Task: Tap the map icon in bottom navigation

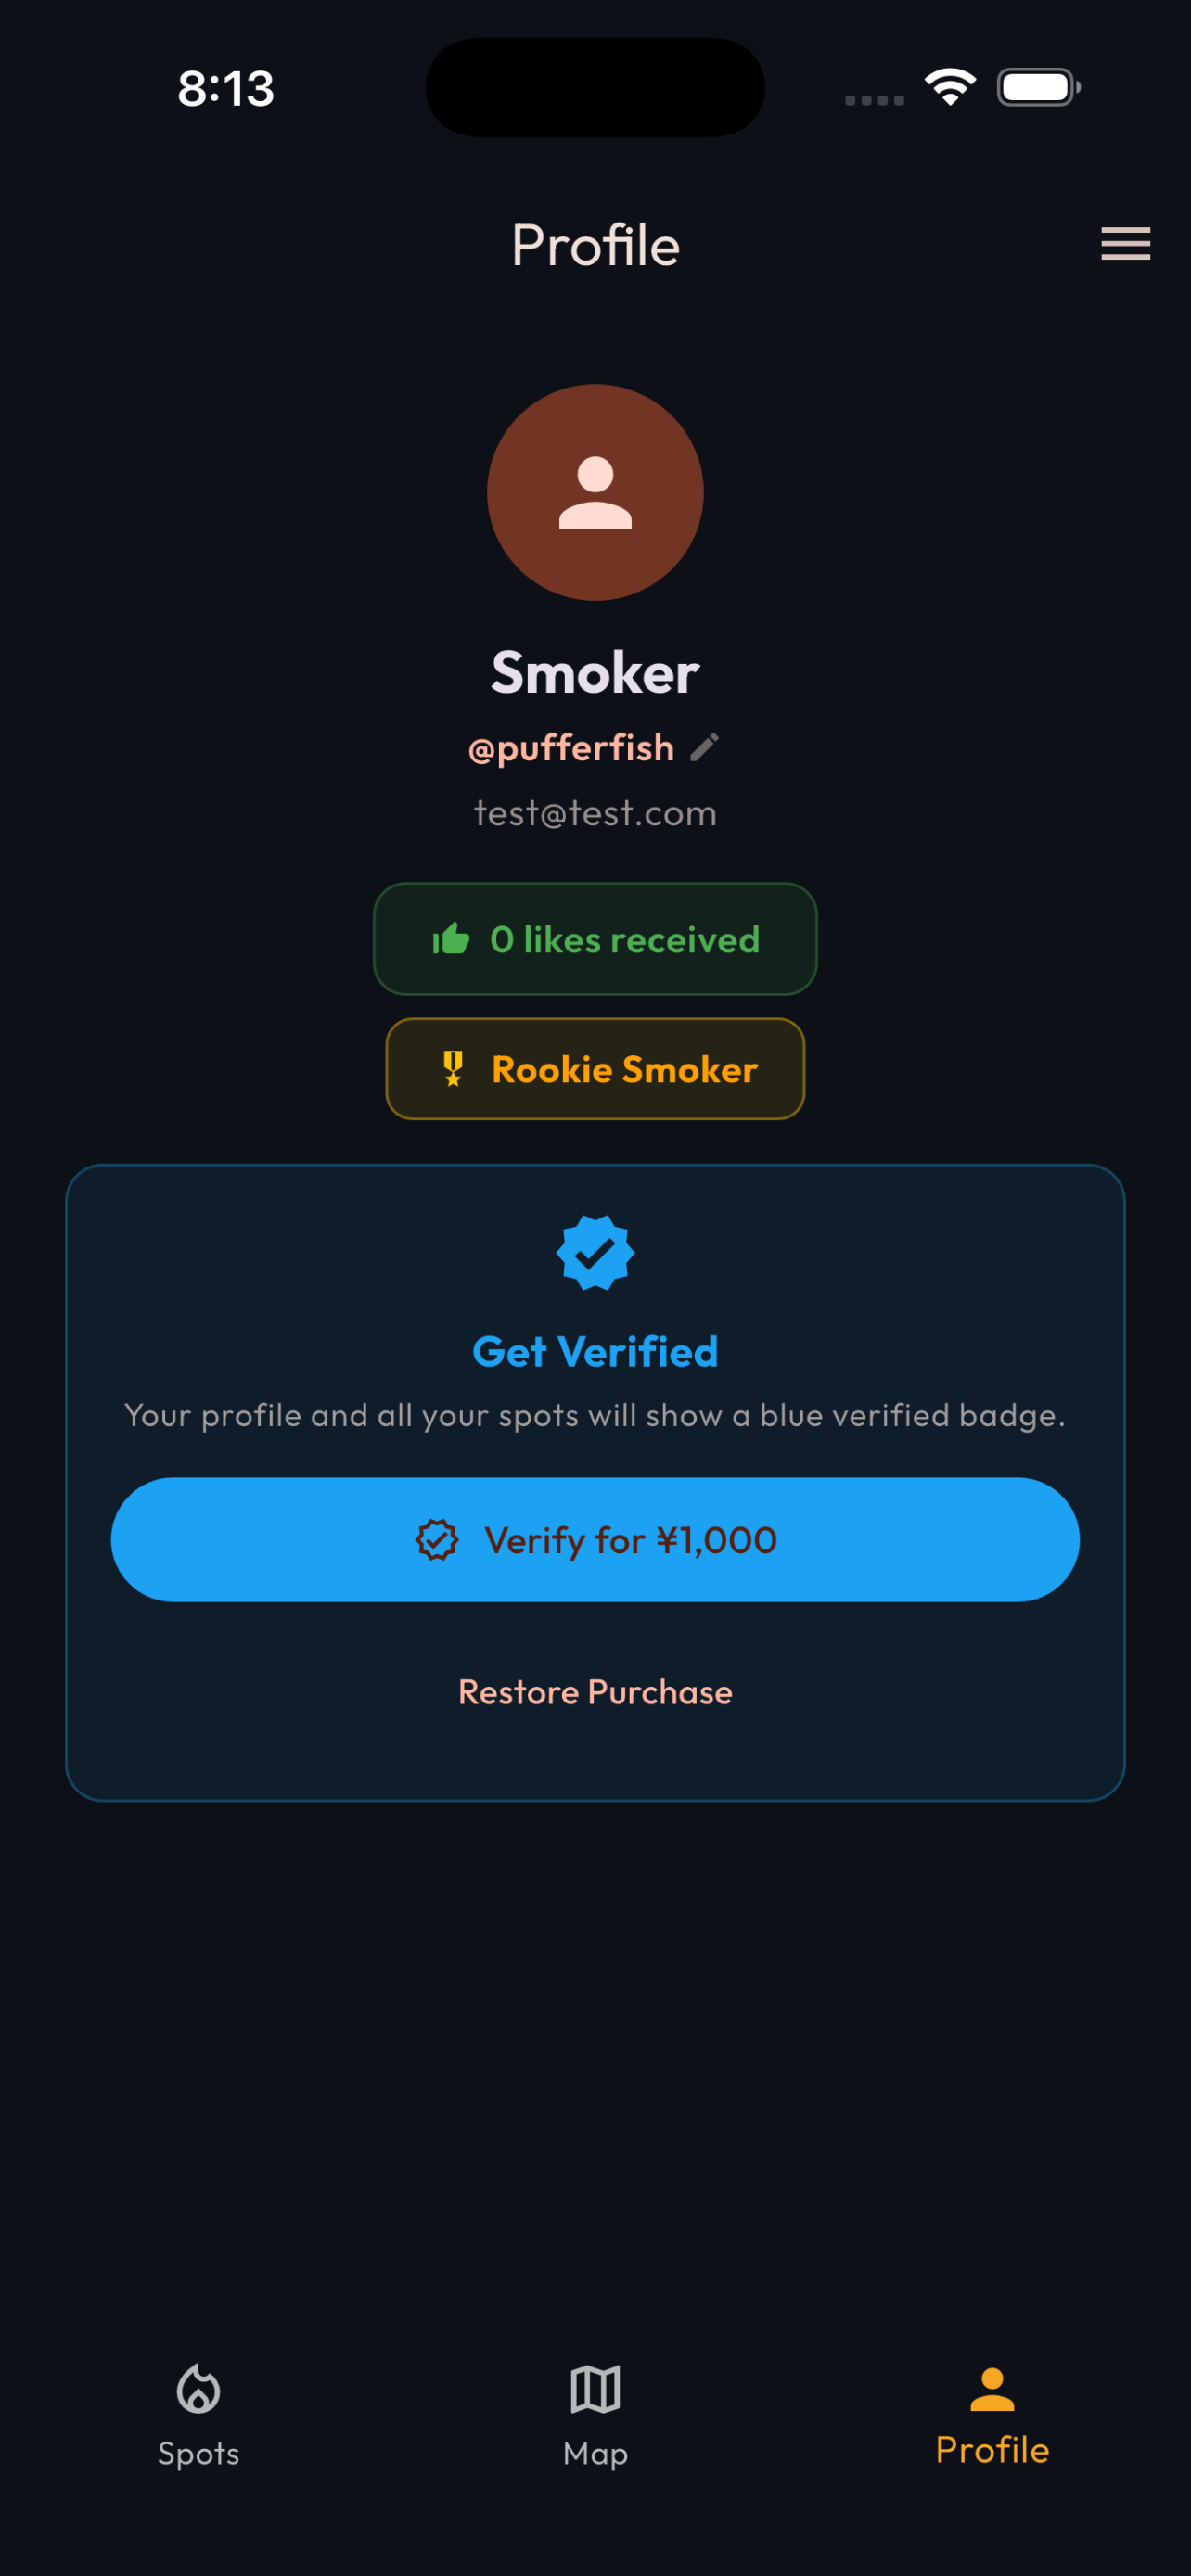Action: coord(595,2389)
